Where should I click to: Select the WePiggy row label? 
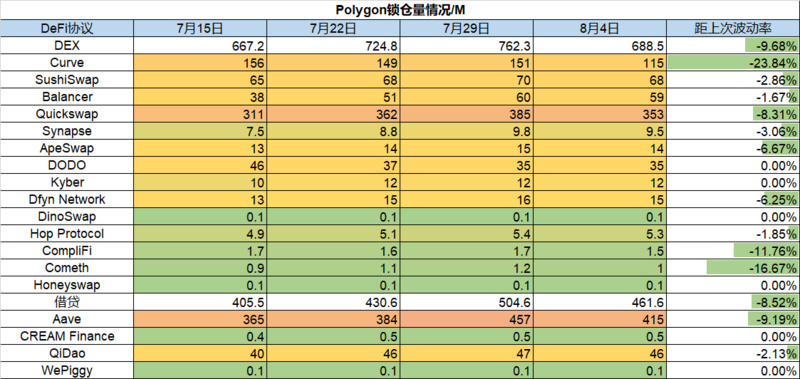tap(67, 370)
